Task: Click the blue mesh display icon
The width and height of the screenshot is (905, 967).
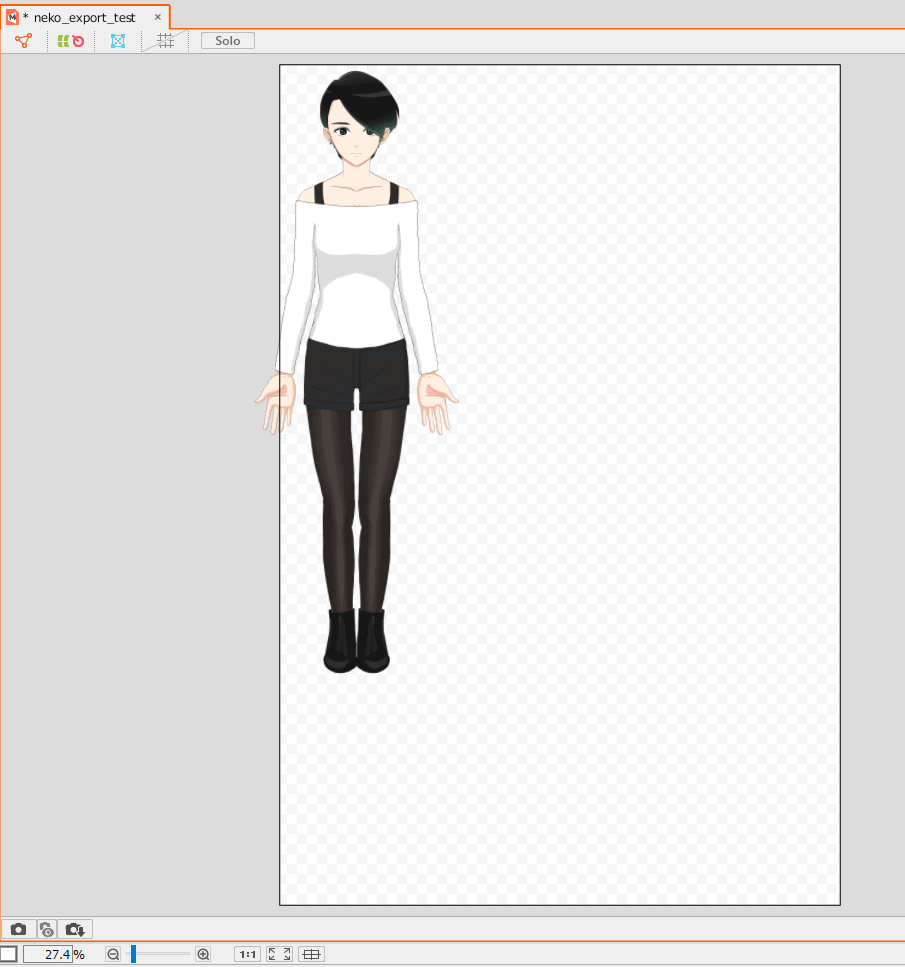Action: 118,41
